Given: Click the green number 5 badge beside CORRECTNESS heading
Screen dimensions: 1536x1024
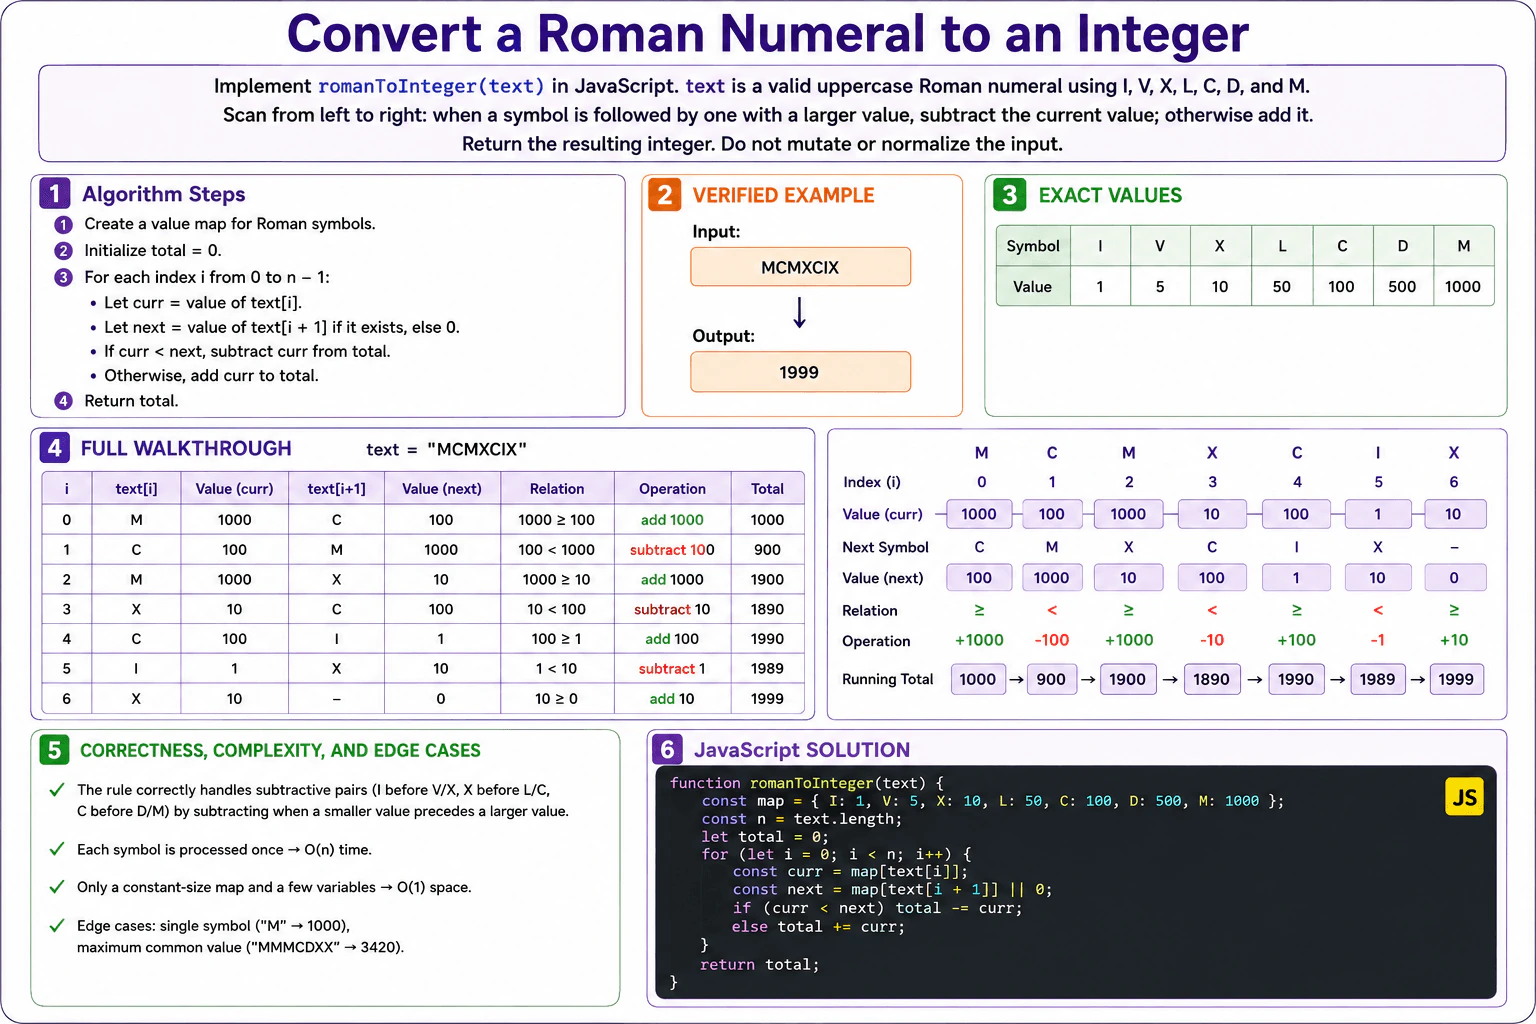Looking at the screenshot, I should pos(54,749).
